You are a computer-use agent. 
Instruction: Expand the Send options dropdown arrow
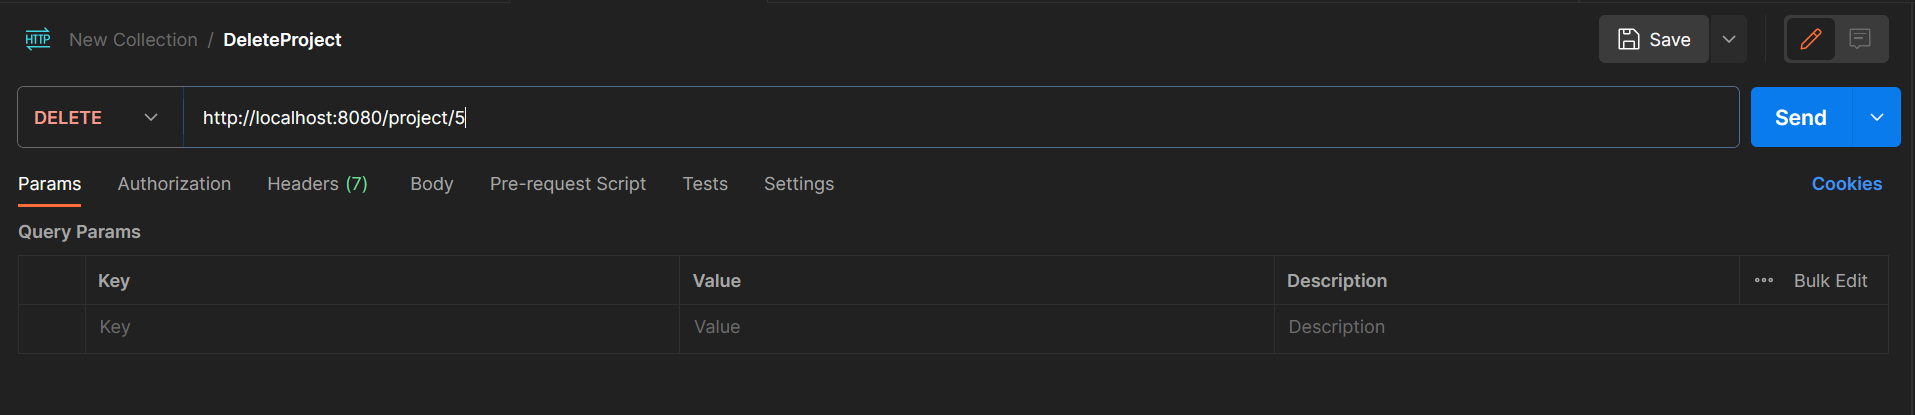(x=1877, y=118)
